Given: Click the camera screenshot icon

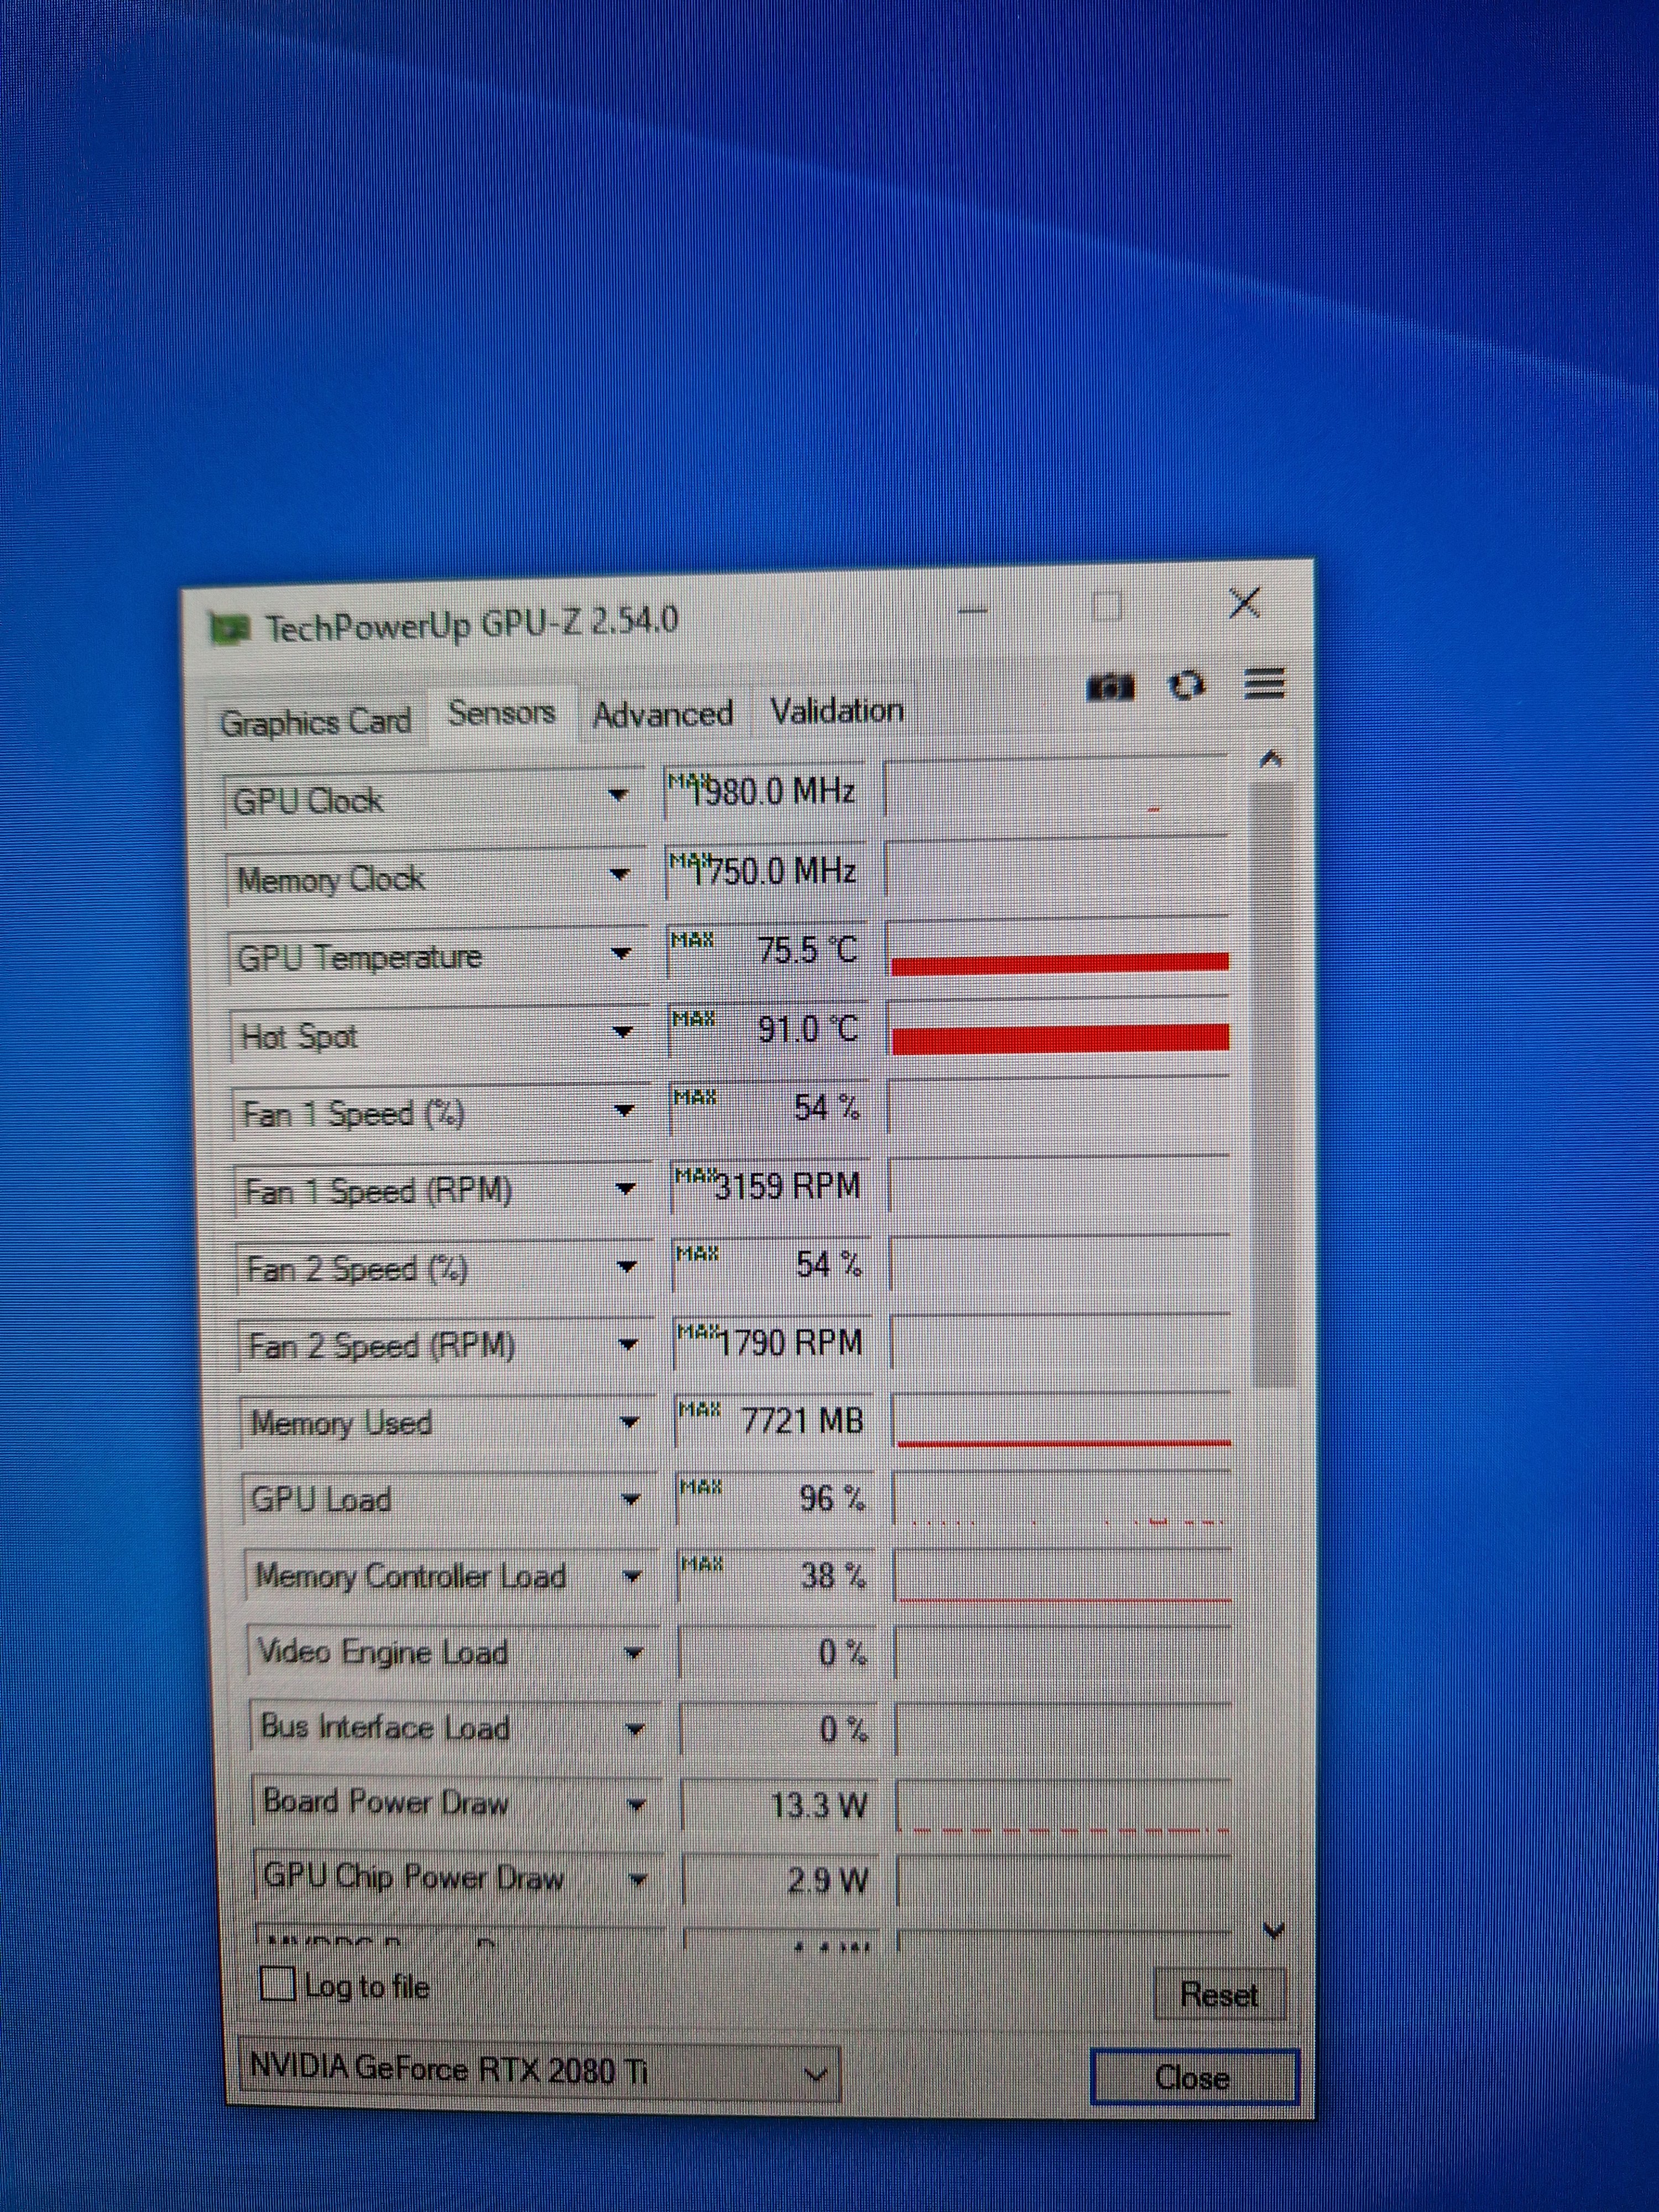Looking at the screenshot, I should (x=1110, y=687).
